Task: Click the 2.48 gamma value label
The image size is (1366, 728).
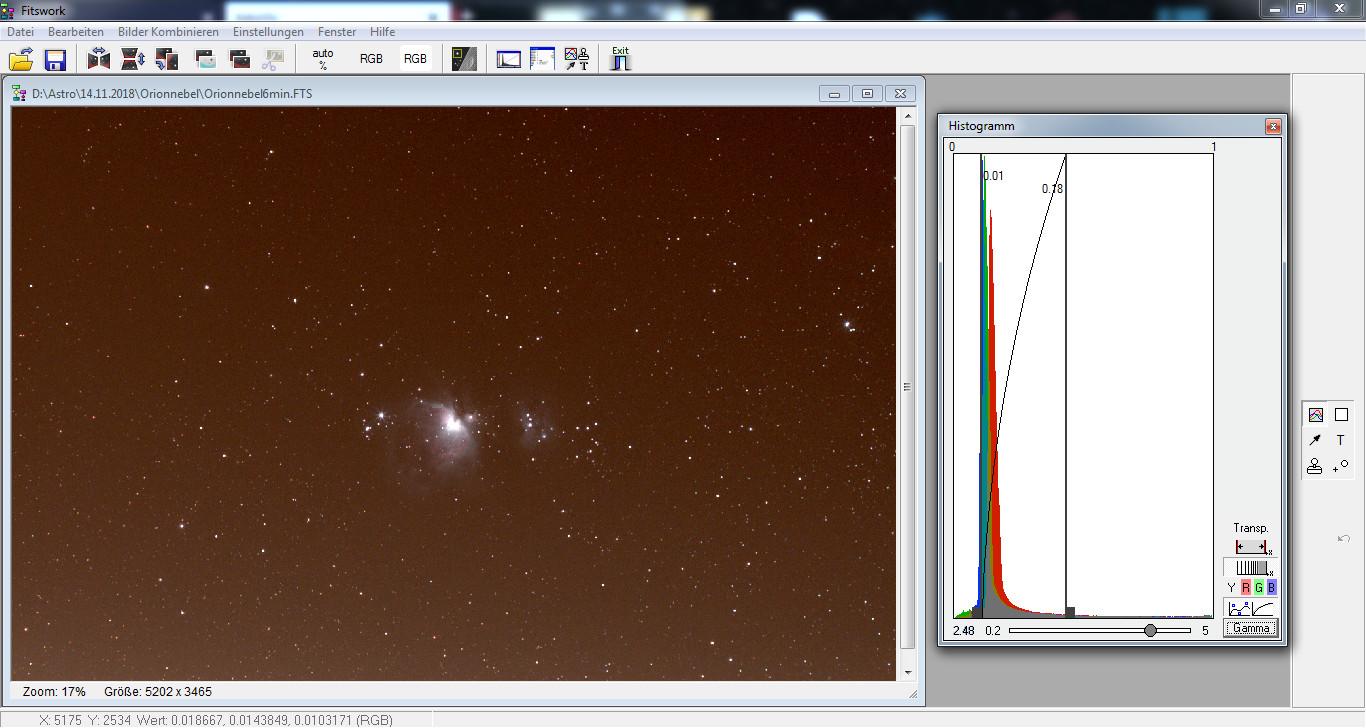Action: coord(964,631)
